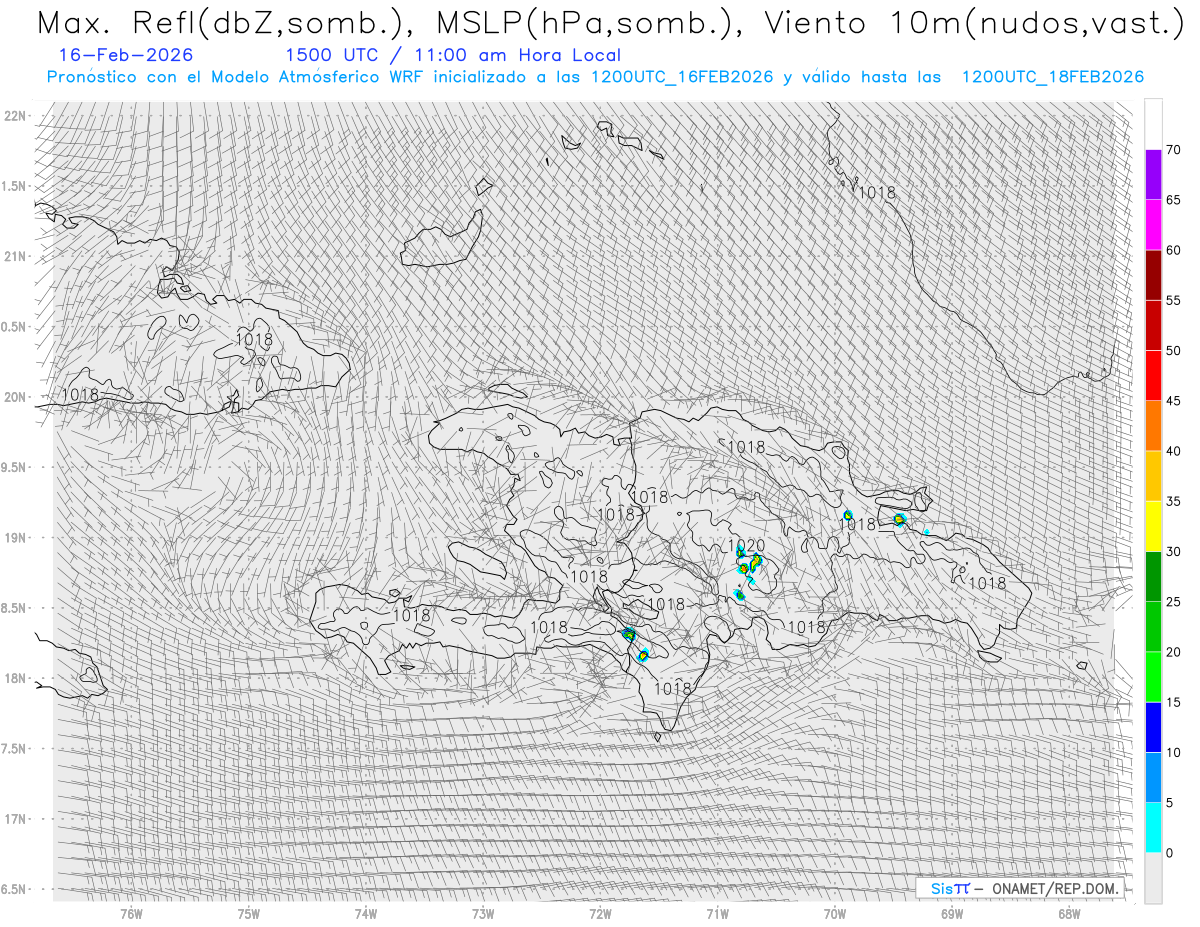Click Saona Island off southeast Dominican coast

click(x=991, y=656)
